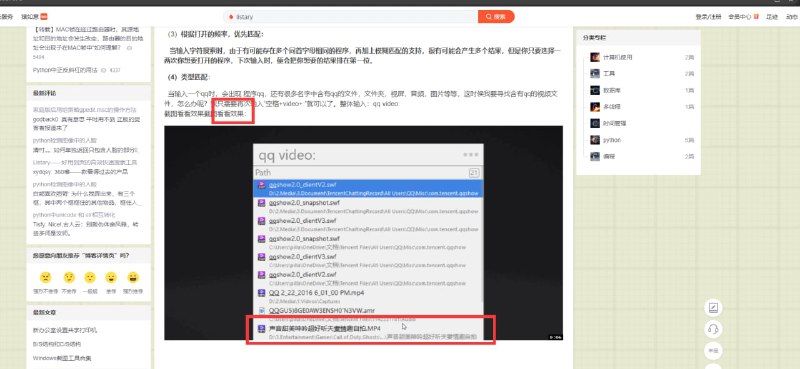Click the Path header in Listary screenshot

coord(263,173)
